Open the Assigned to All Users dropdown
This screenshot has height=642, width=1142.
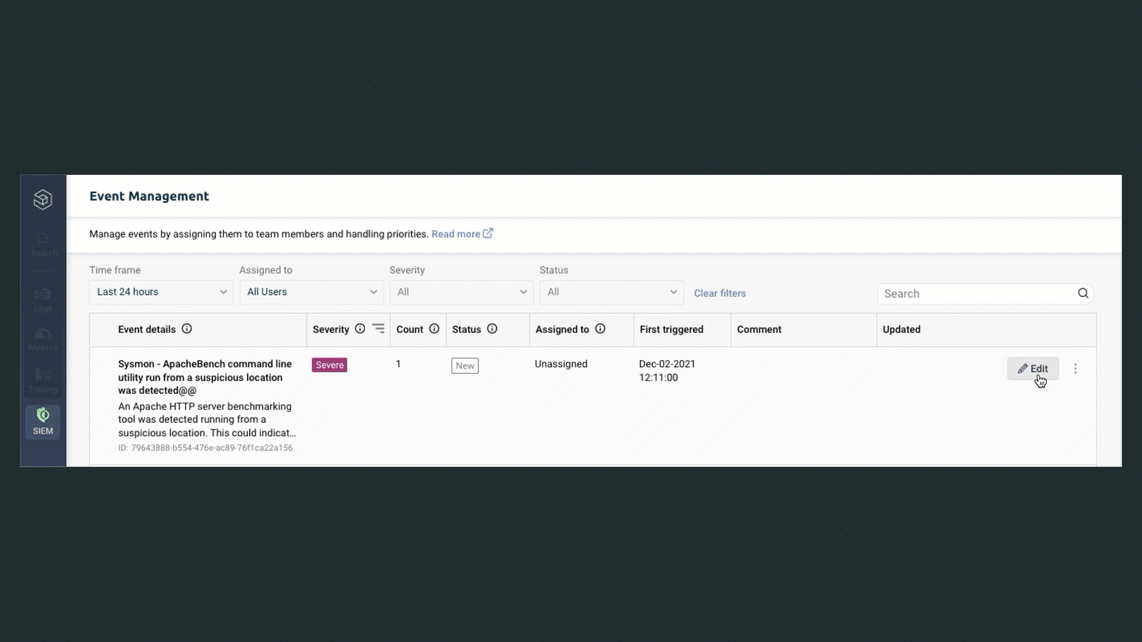pos(311,292)
